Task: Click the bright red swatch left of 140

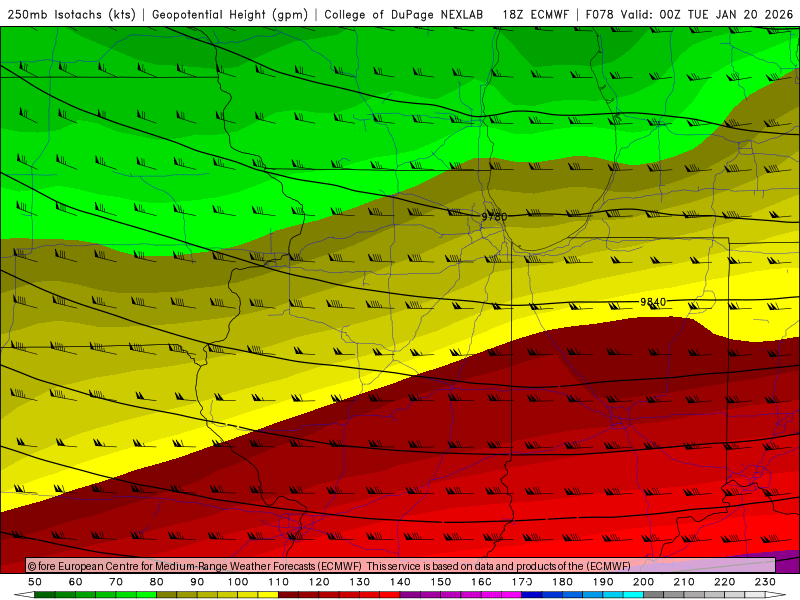Action: (390, 594)
